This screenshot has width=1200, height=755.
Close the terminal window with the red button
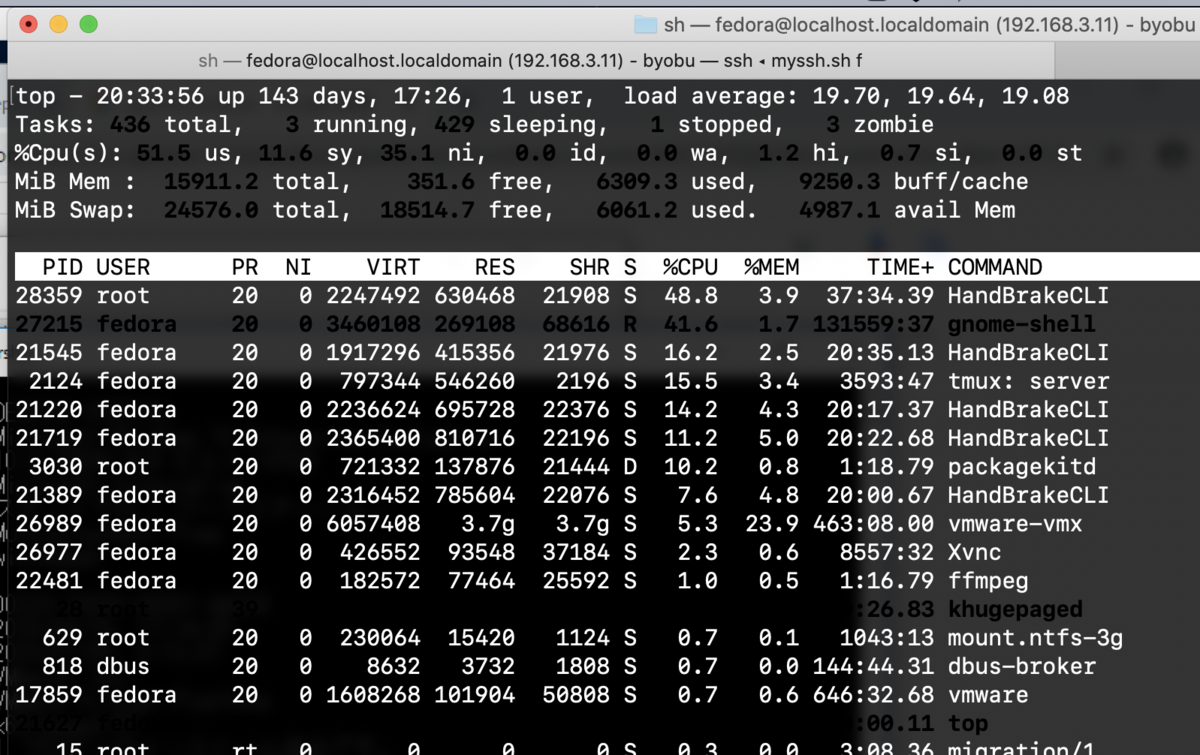tap(29, 23)
